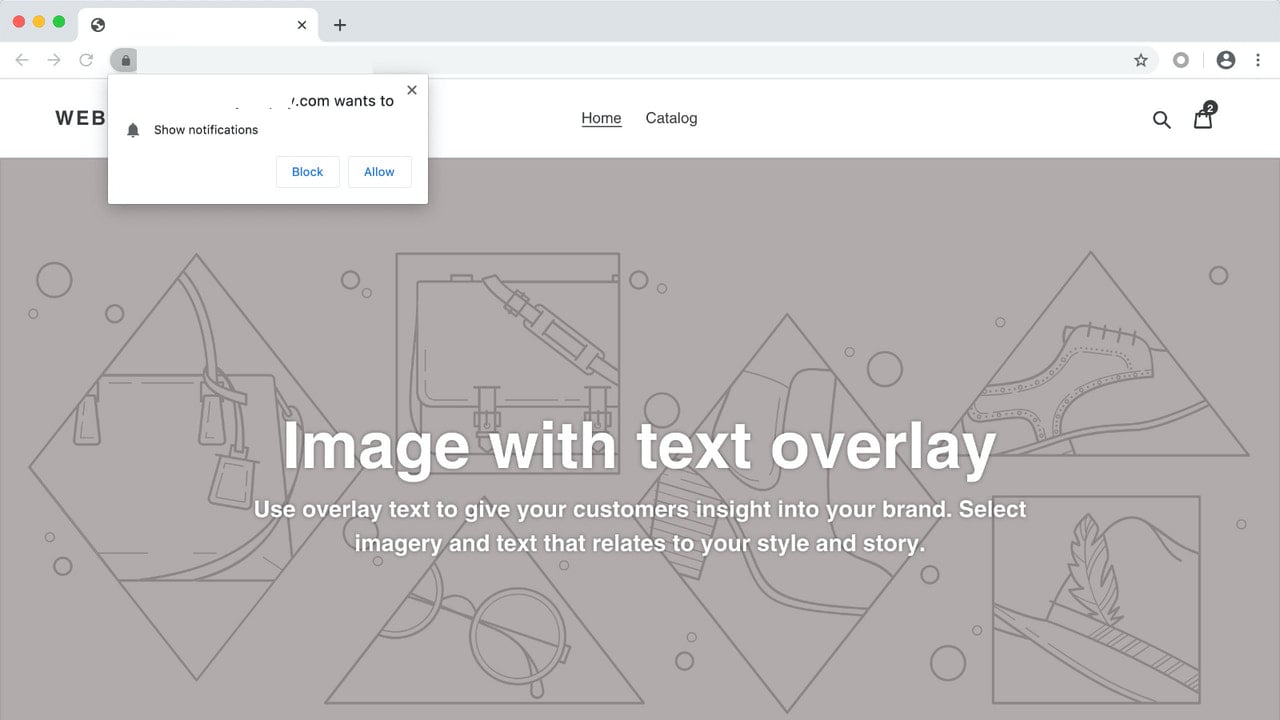Click the bell icon beside Show notifications
Screen dimensions: 1280x720
[x=133, y=130]
